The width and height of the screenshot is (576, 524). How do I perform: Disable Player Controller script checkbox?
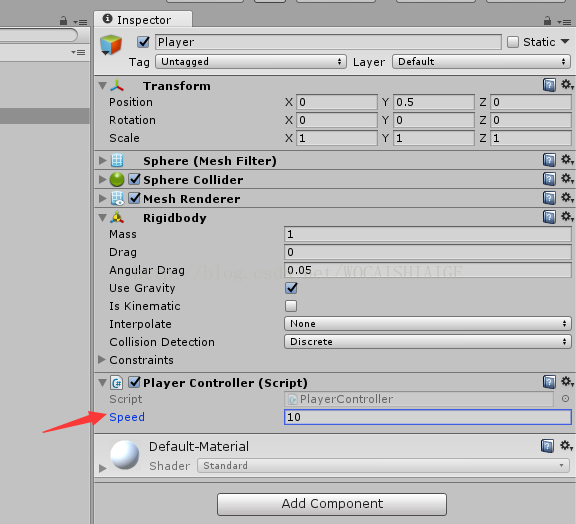click(x=134, y=382)
